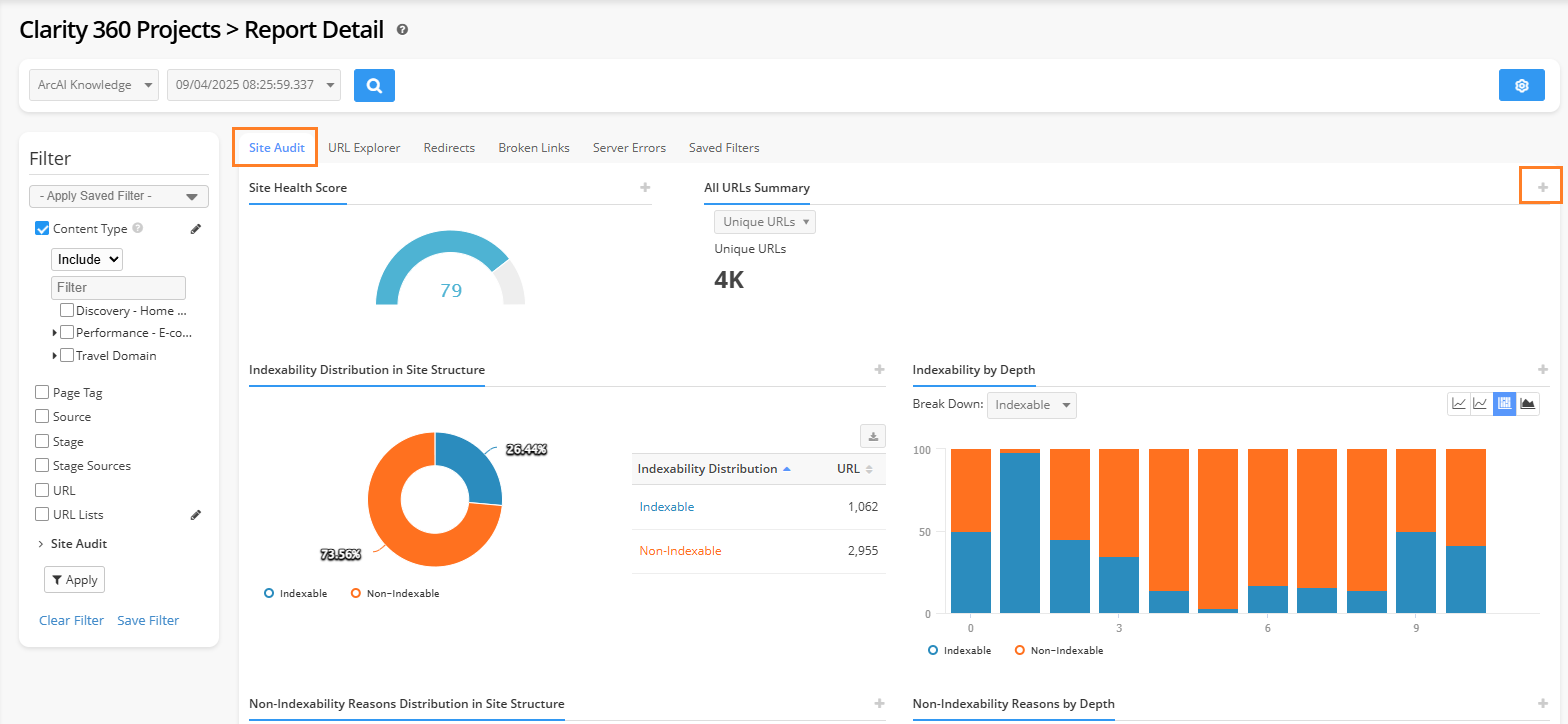
Task: Edit Content Type with the pencil icon
Action: pos(196,229)
